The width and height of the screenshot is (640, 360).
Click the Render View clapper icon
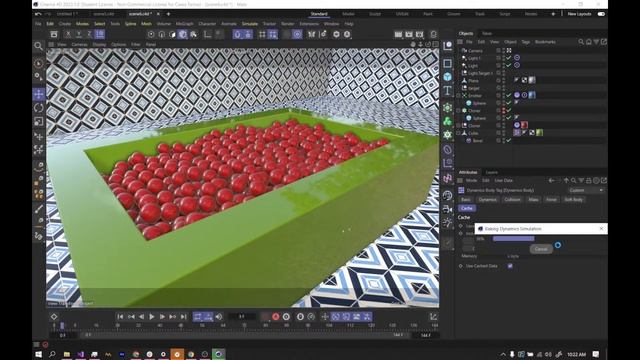tap(398, 35)
